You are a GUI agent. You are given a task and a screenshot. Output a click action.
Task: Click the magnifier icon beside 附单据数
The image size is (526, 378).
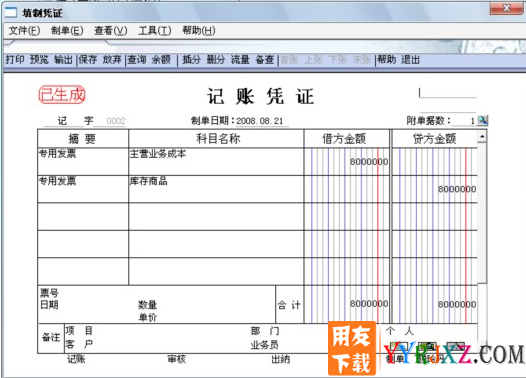[482, 120]
